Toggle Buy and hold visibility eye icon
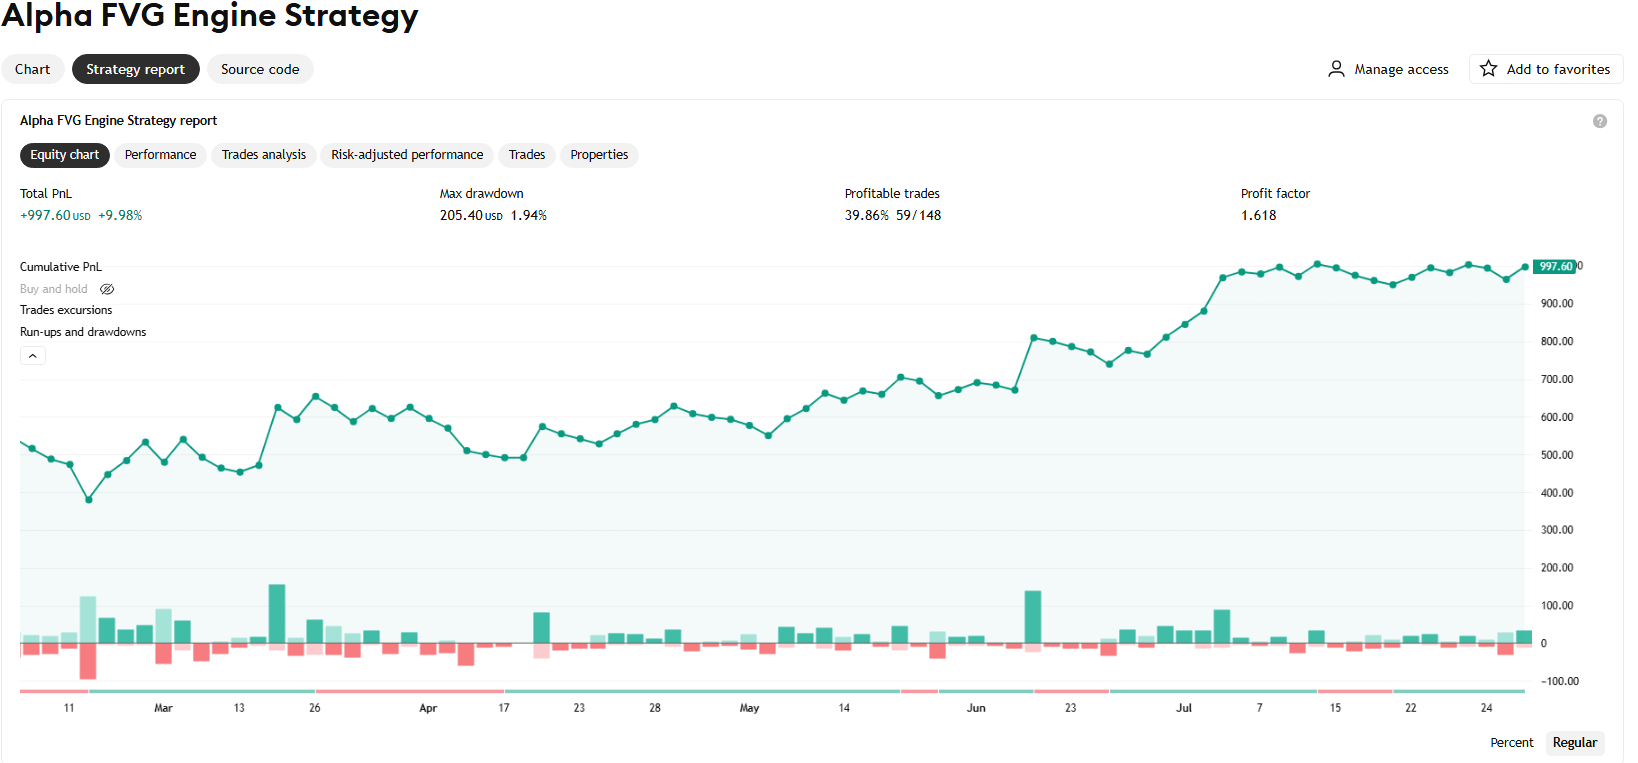This screenshot has width=1638, height=763. pos(107,289)
